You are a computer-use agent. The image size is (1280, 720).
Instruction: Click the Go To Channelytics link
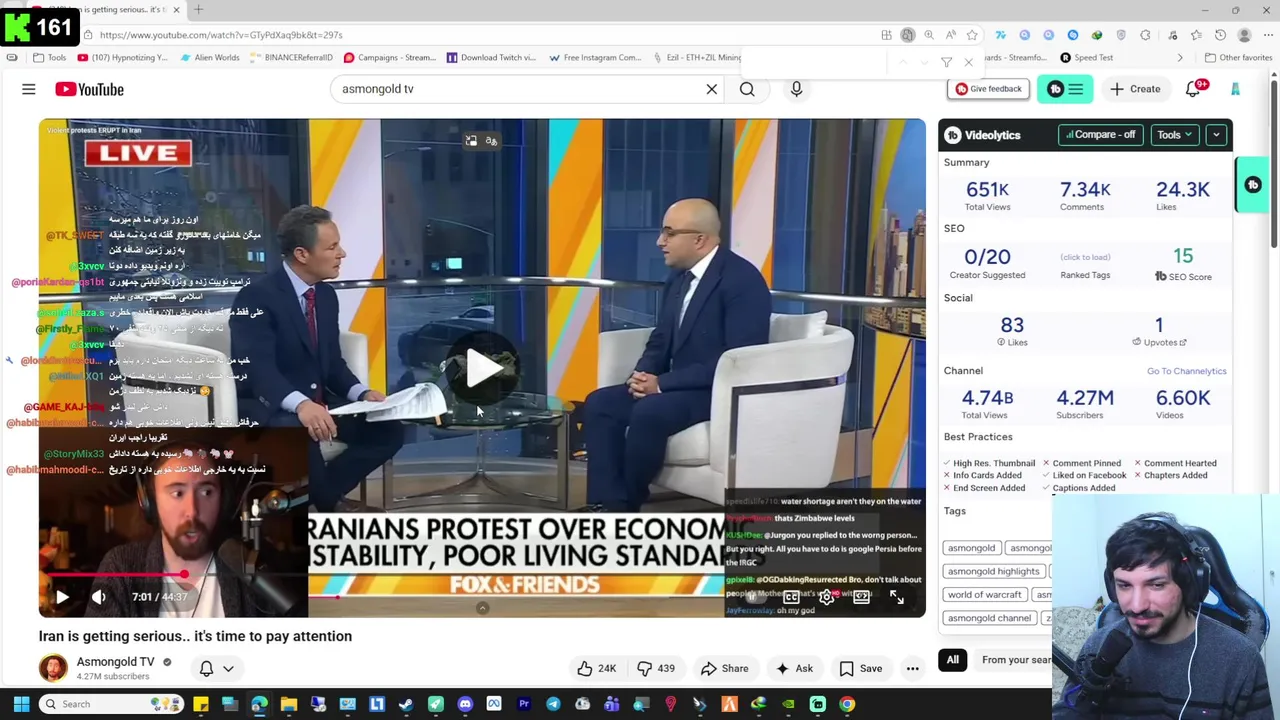click(x=1186, y=371)
